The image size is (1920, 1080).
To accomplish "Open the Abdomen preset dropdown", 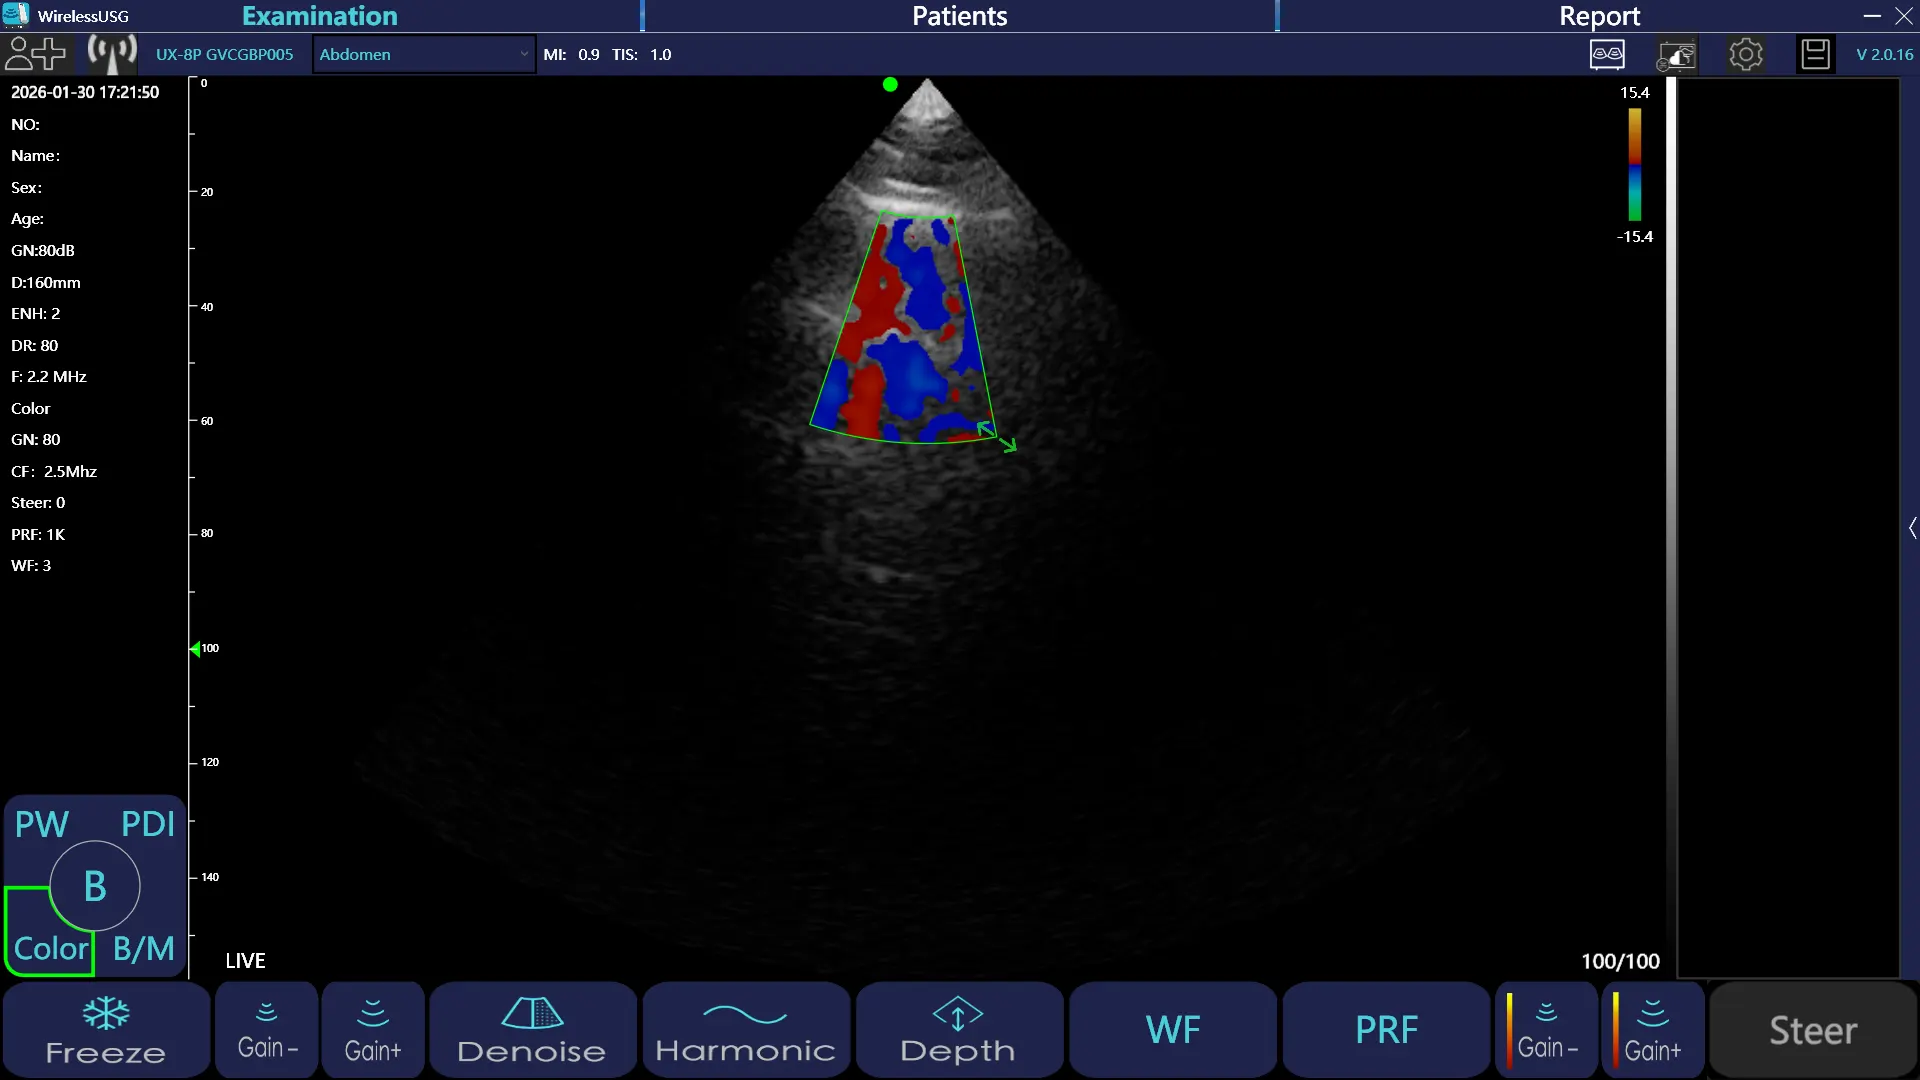I will point(423,55).
